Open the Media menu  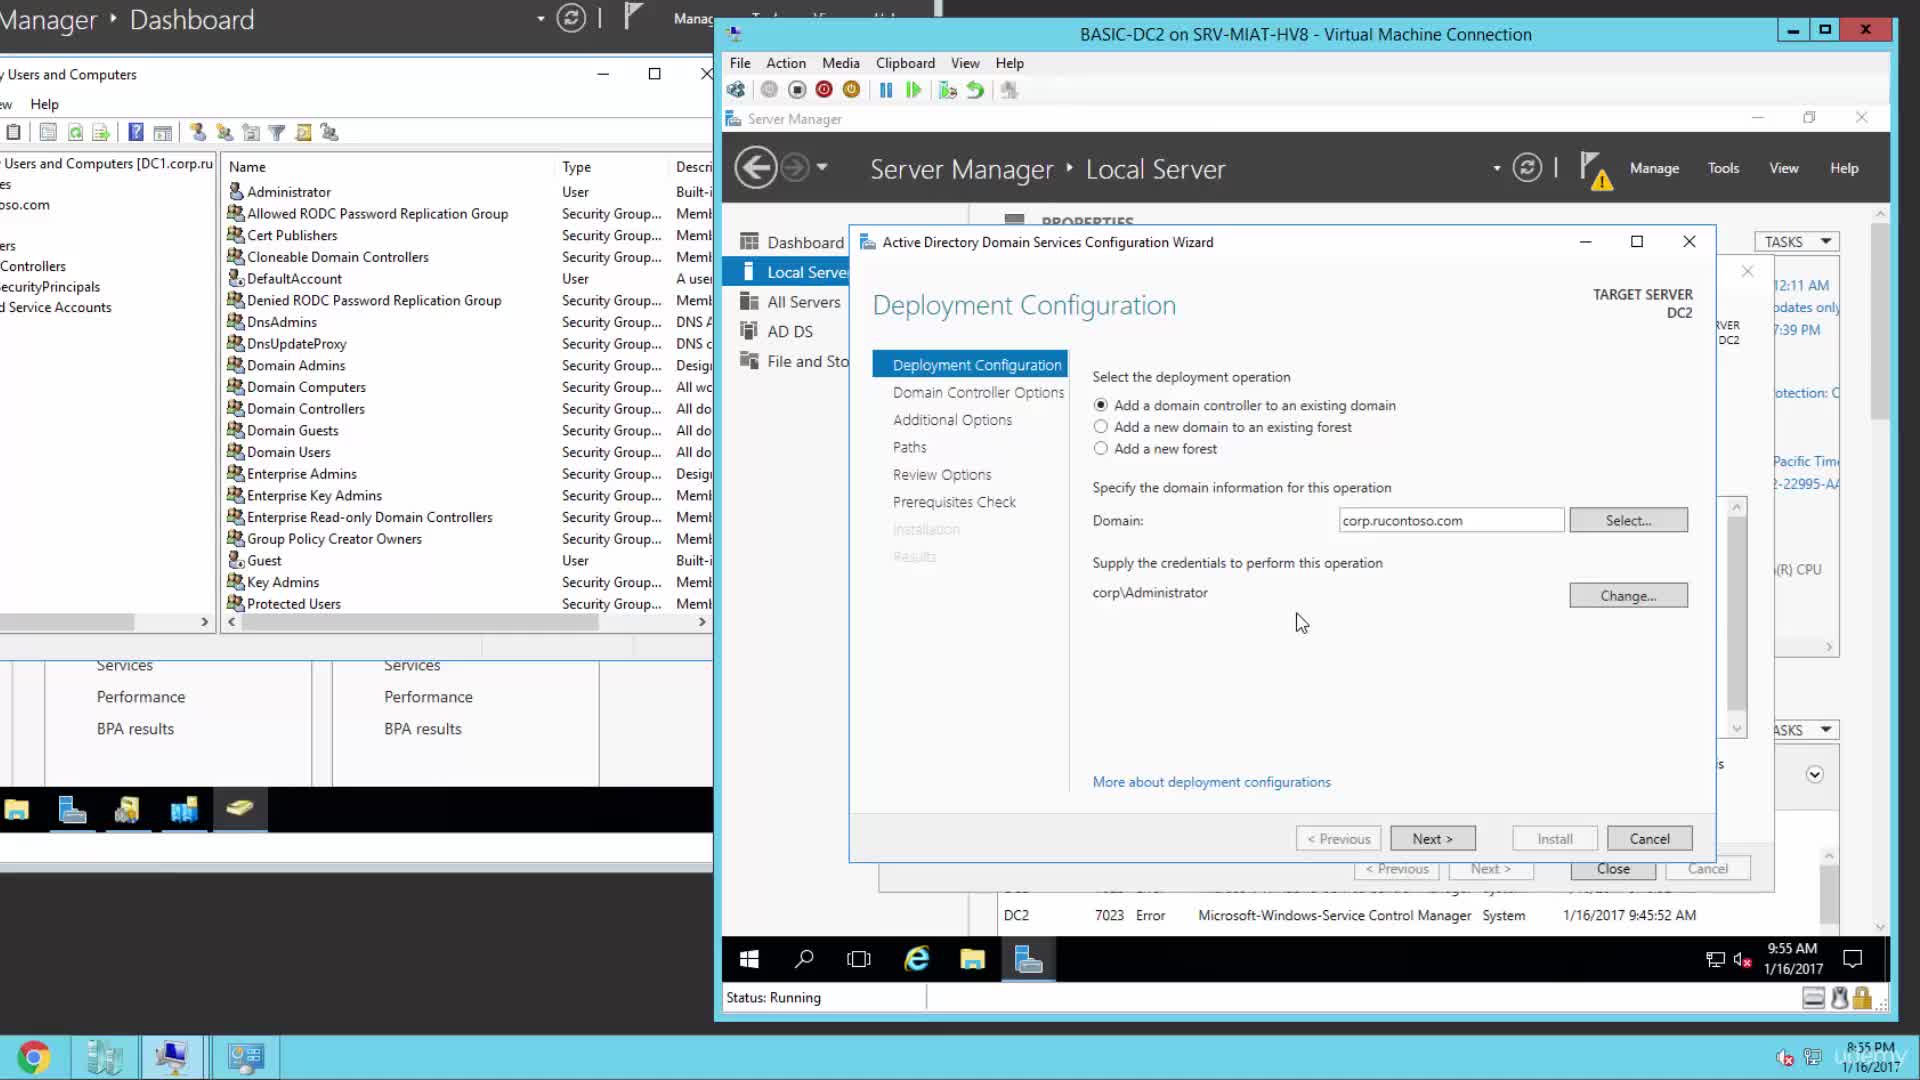point(841,63)
